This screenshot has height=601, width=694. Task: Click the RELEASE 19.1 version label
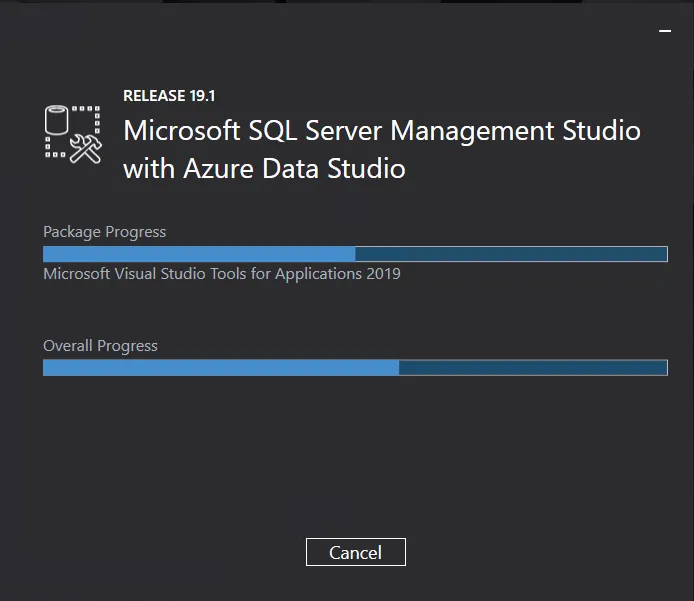pos(169,96)
